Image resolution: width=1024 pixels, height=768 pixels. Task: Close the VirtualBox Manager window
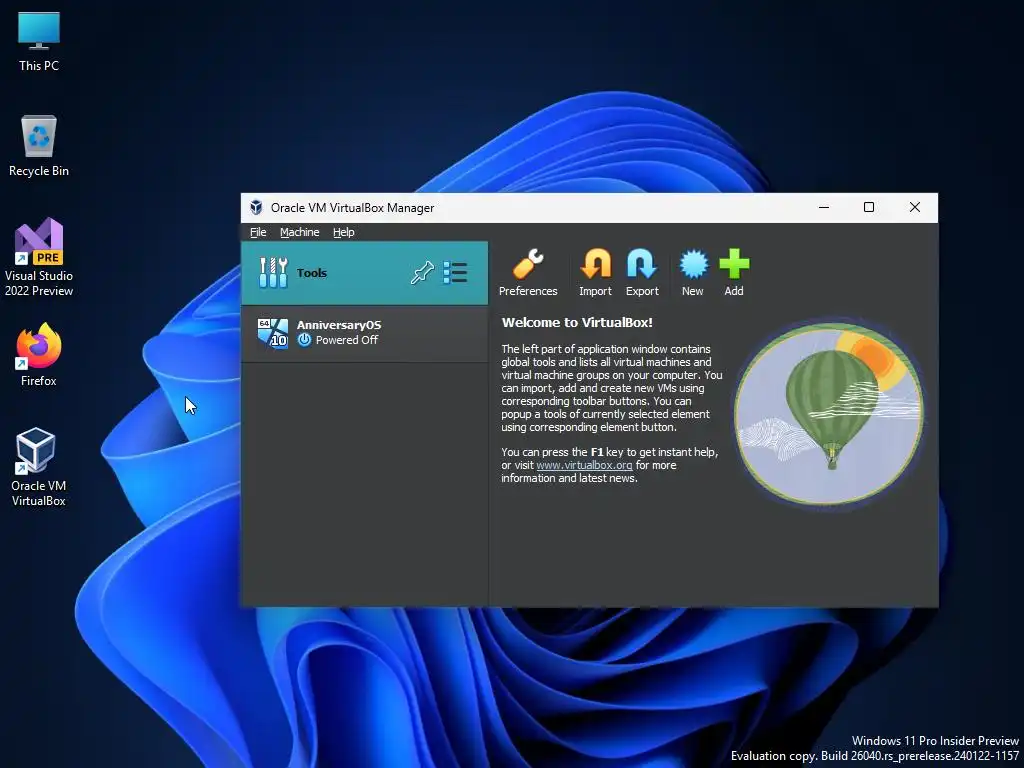coord(915,207)
